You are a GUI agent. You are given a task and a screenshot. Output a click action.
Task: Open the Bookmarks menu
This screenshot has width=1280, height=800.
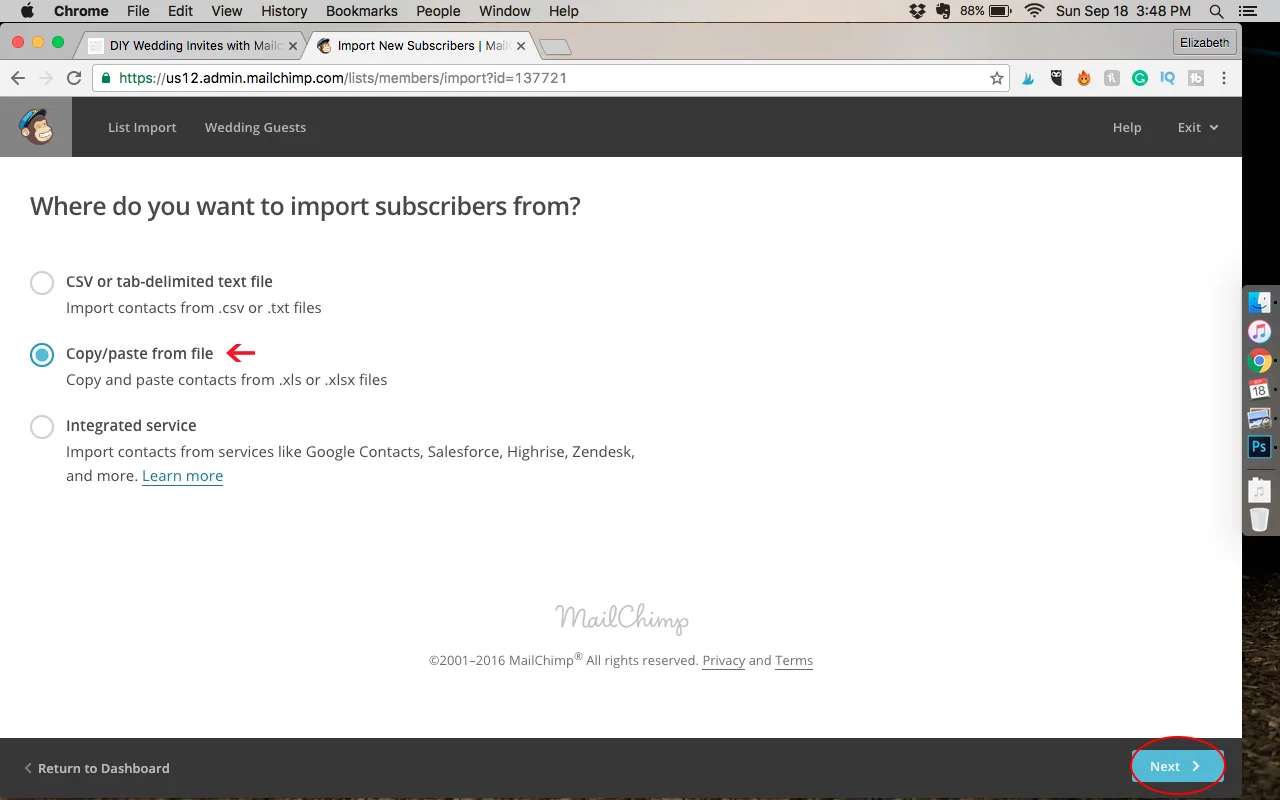361,11
